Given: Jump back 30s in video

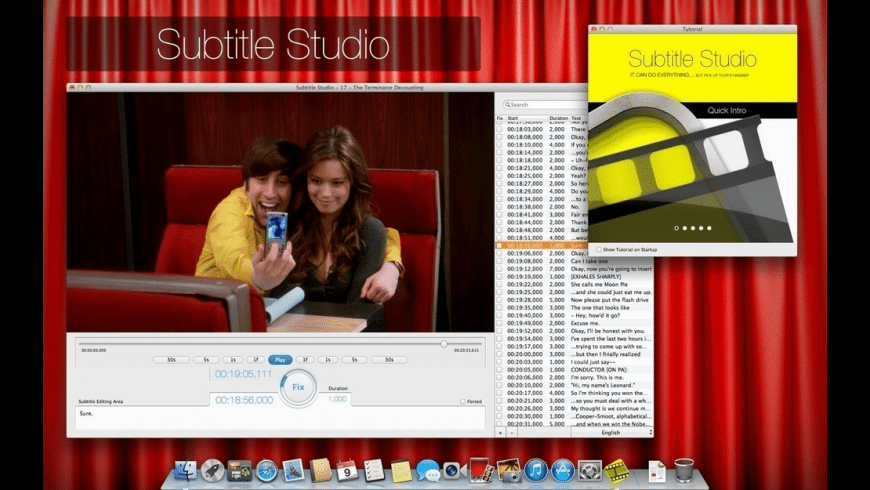Looking at the screenshot, I should [x=171, y=360].
